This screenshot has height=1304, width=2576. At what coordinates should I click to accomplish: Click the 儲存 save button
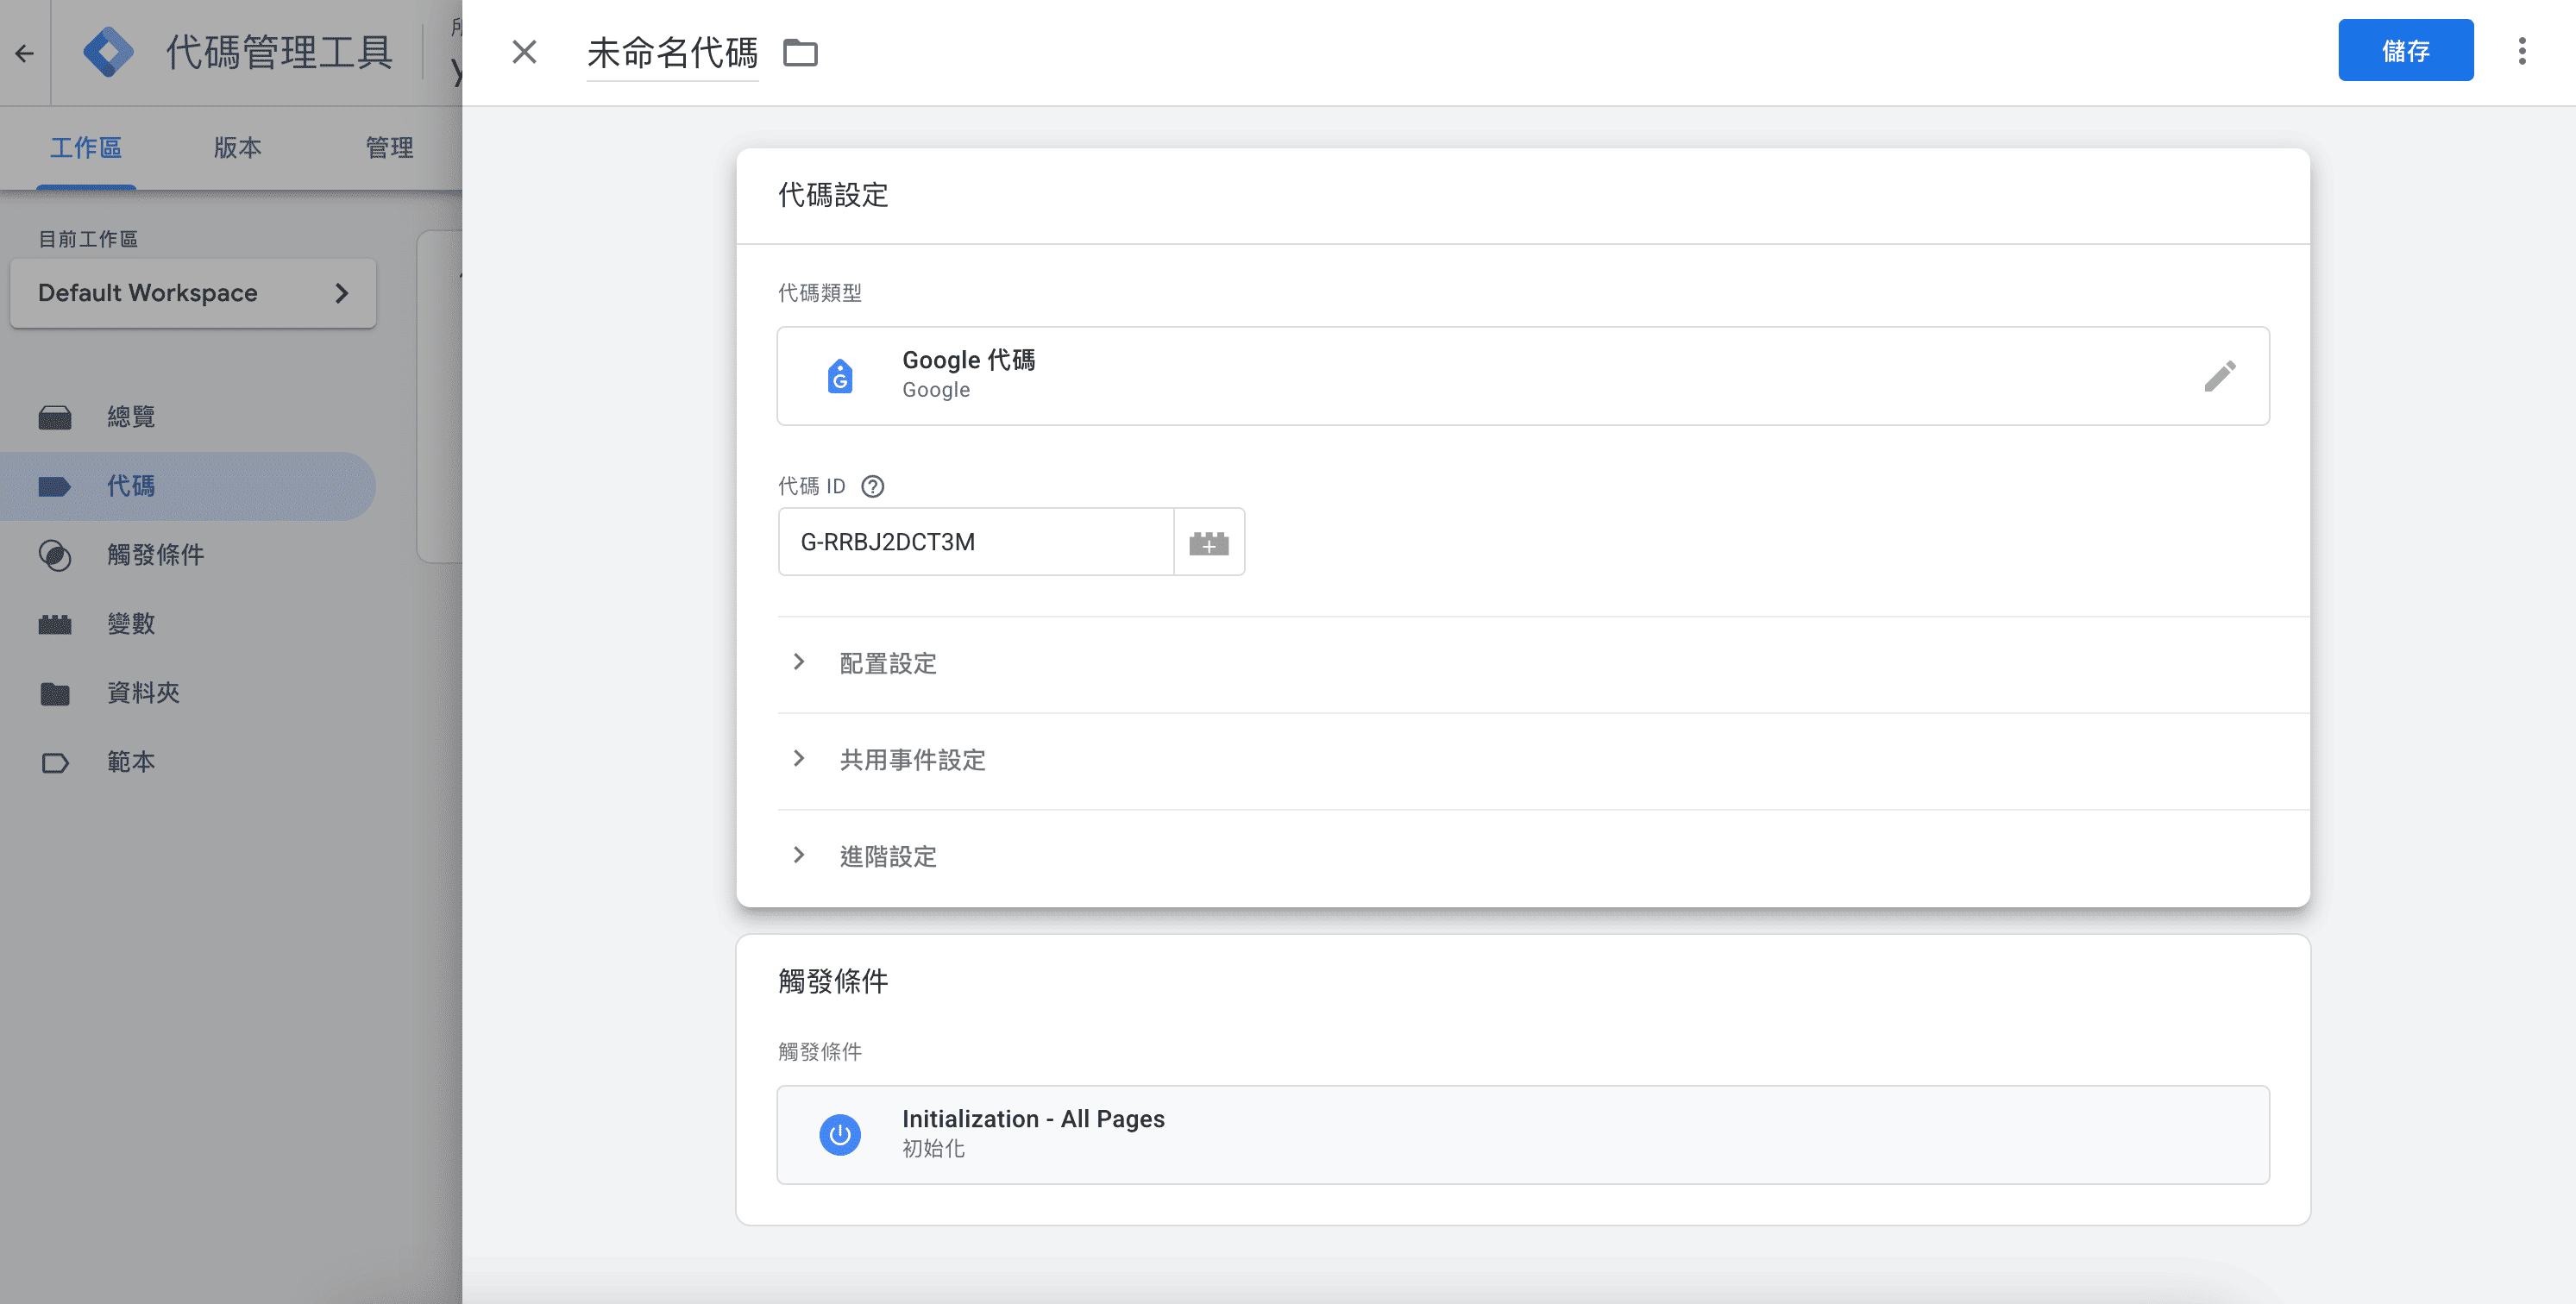pos(2404,51)
